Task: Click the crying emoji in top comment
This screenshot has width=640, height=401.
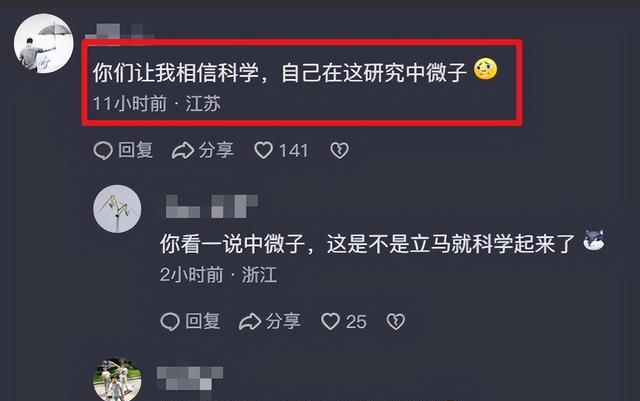Action: coord(485,69)
